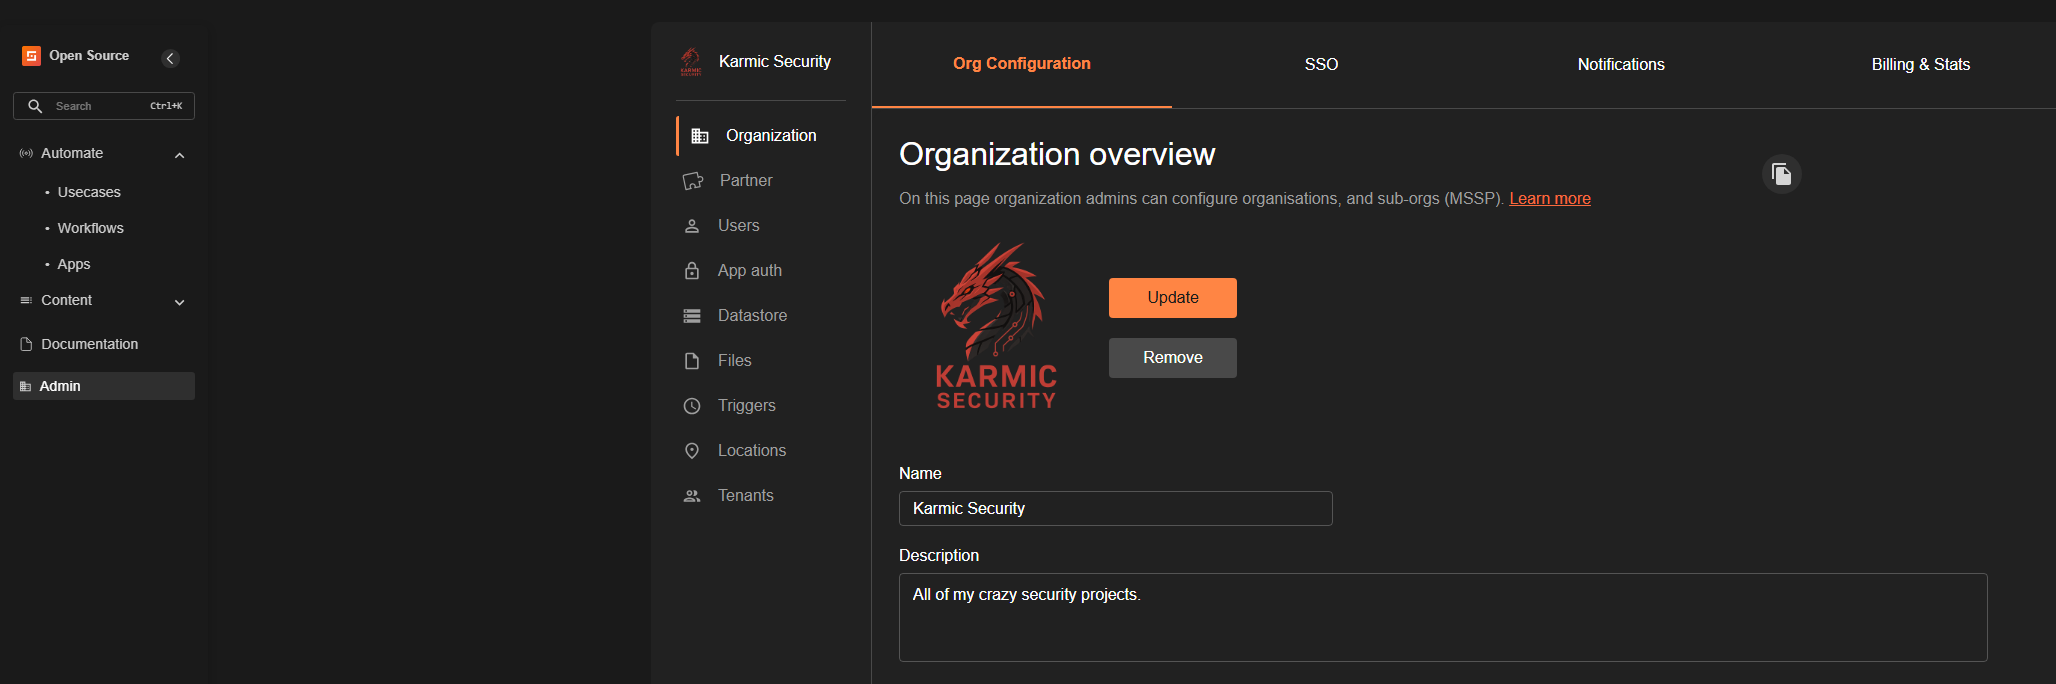This screenshot has height=684, width=2056.
Task: Click the Description text area
Action: point(1443,617)
